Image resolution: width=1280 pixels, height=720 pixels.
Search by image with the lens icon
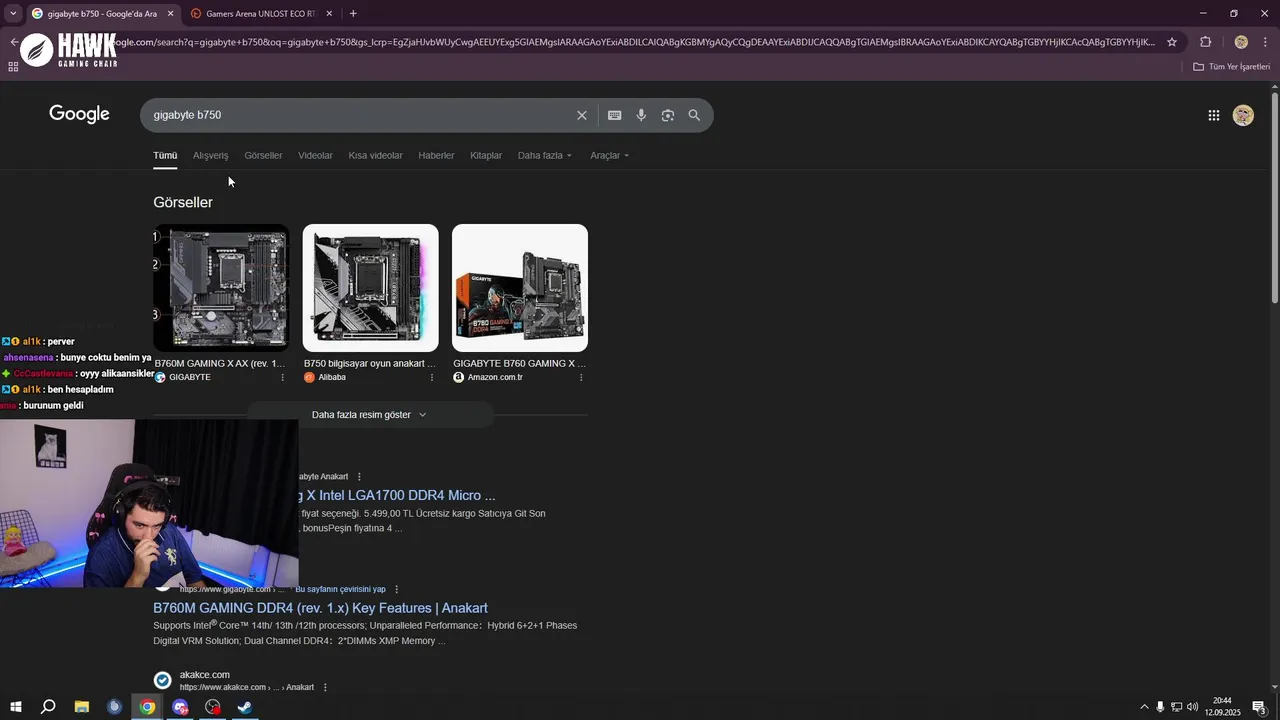click(x=668, y=115)
